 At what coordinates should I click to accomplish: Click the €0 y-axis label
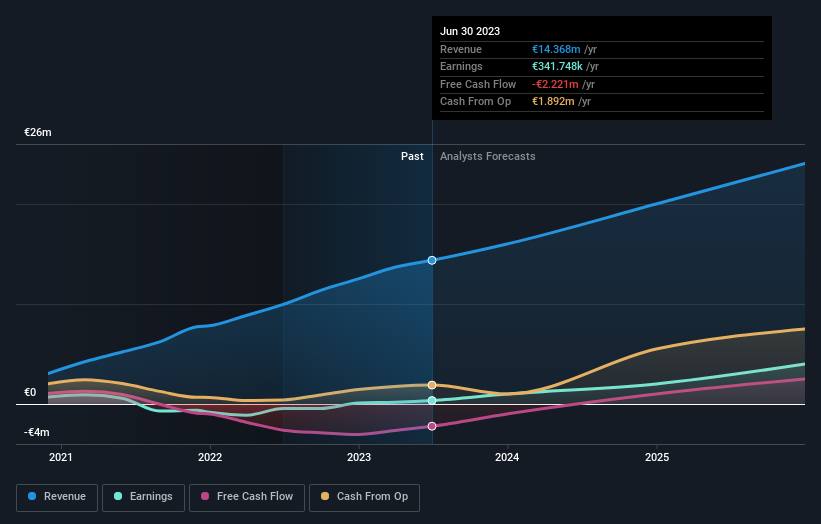tap(30, 392)
